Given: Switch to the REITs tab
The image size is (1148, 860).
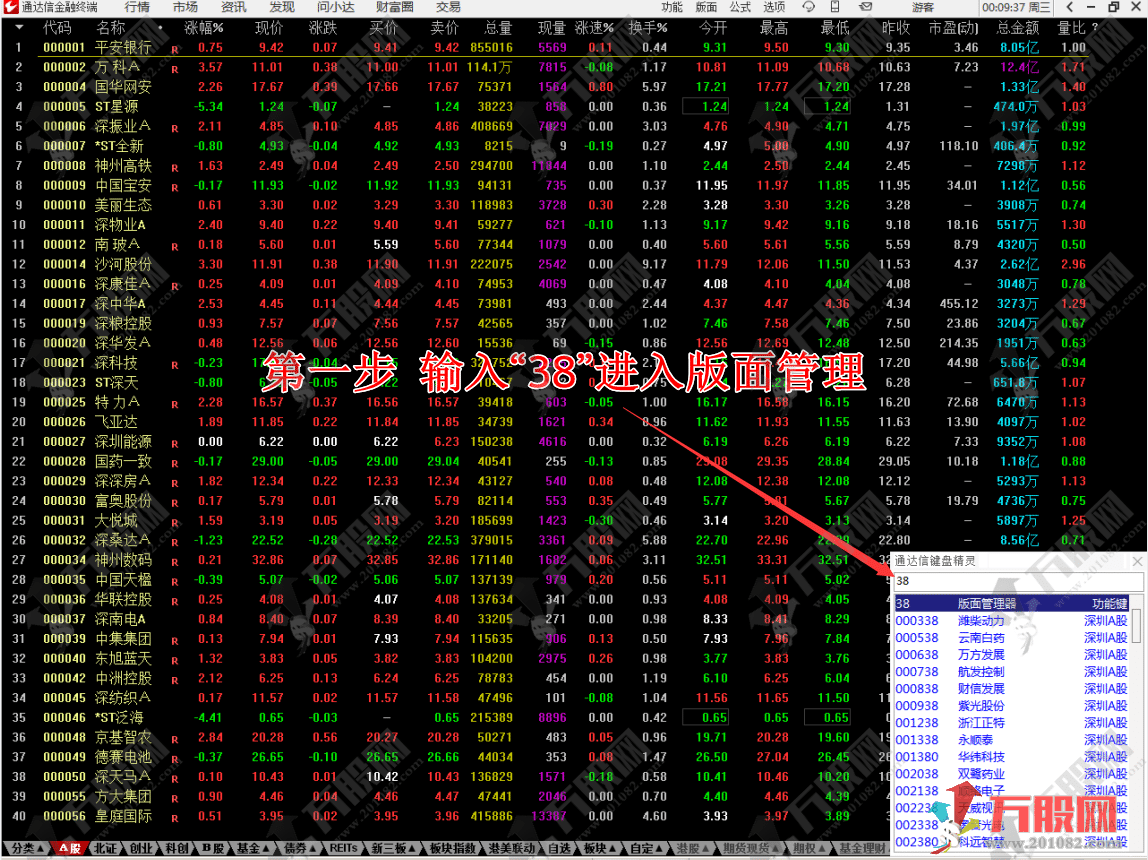Looking at the screenshot, I should 343,848.
